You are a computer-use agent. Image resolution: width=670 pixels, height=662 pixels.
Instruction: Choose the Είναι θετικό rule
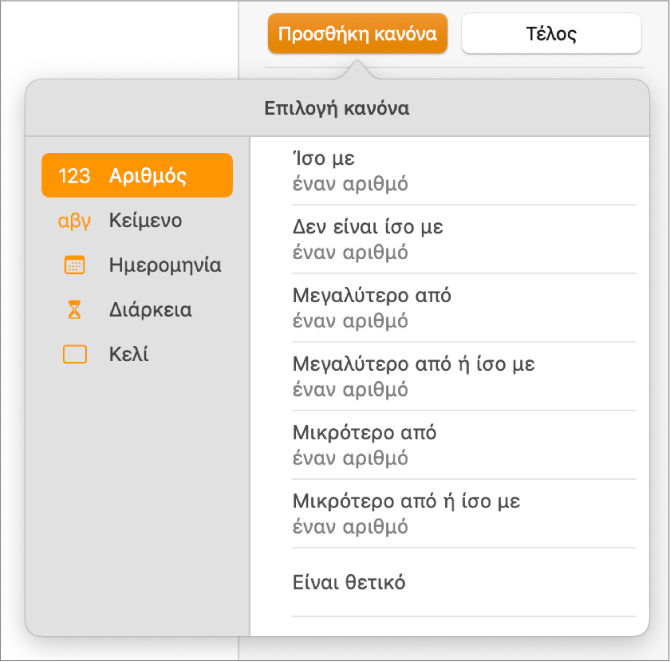[464, 582]
